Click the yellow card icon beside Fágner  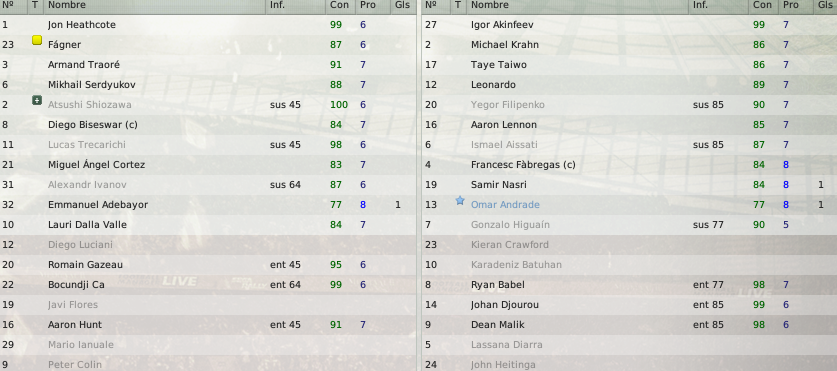point(37,40)
